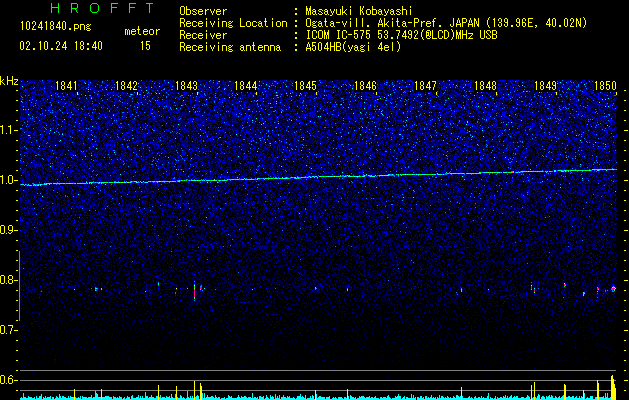Click the ICOM IC-575 receiver frequency text
Image resolution: width=629 pixels, height=400 pixels.
(x=401, y=35)
